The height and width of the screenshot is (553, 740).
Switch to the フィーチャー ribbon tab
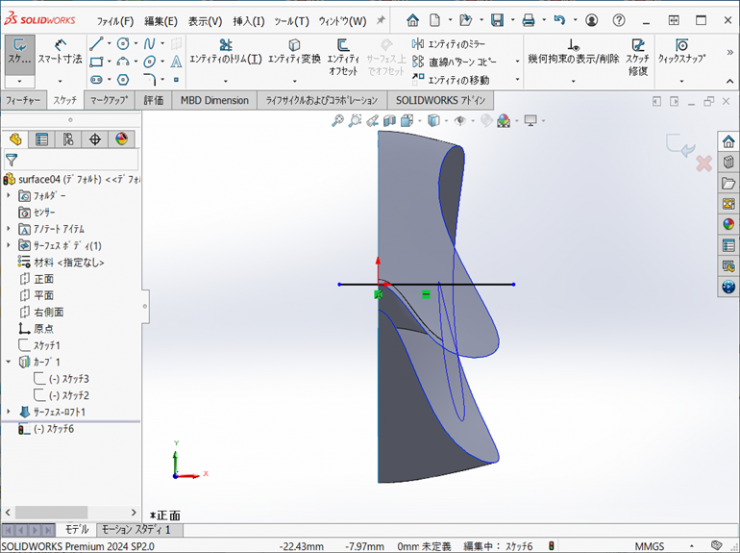[23, 100]
